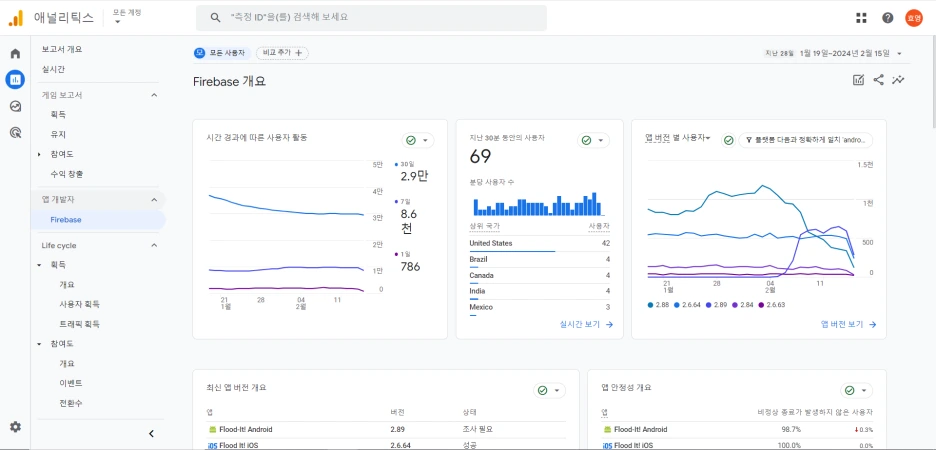Open 실시간 in the sidebar
Screen dimensions: 936x450
[x=53, y=69]
